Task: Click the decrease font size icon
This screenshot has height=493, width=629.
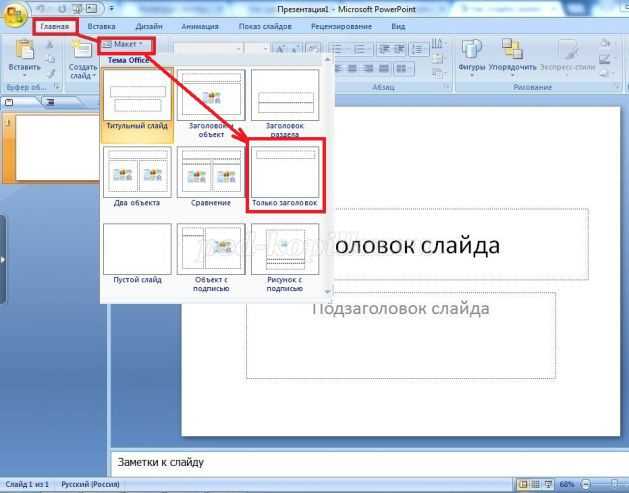Action: click(295, 49)
